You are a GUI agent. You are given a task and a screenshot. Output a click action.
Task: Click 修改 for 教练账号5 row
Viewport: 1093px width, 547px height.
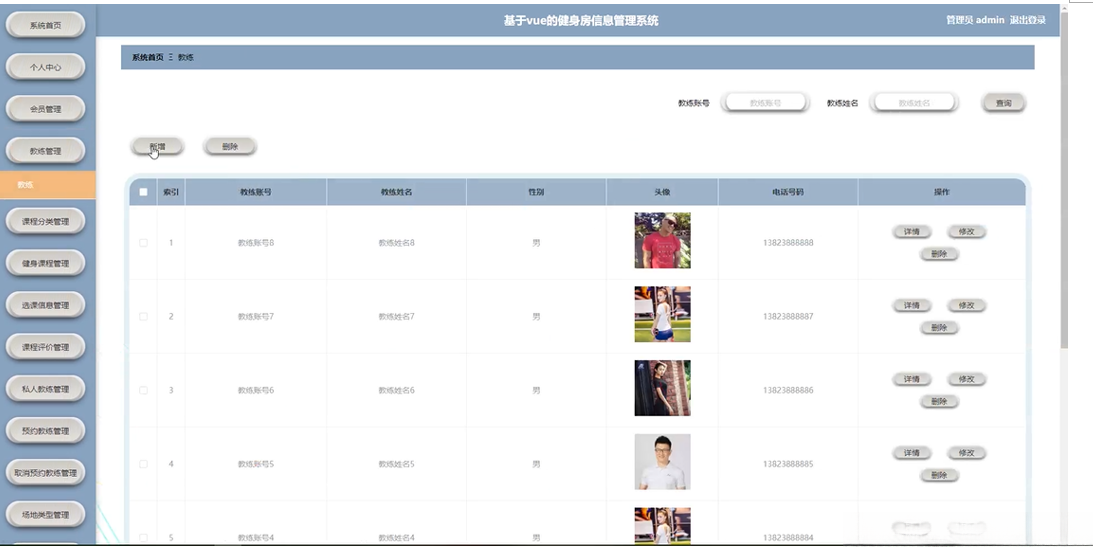[x=966, y=453]
